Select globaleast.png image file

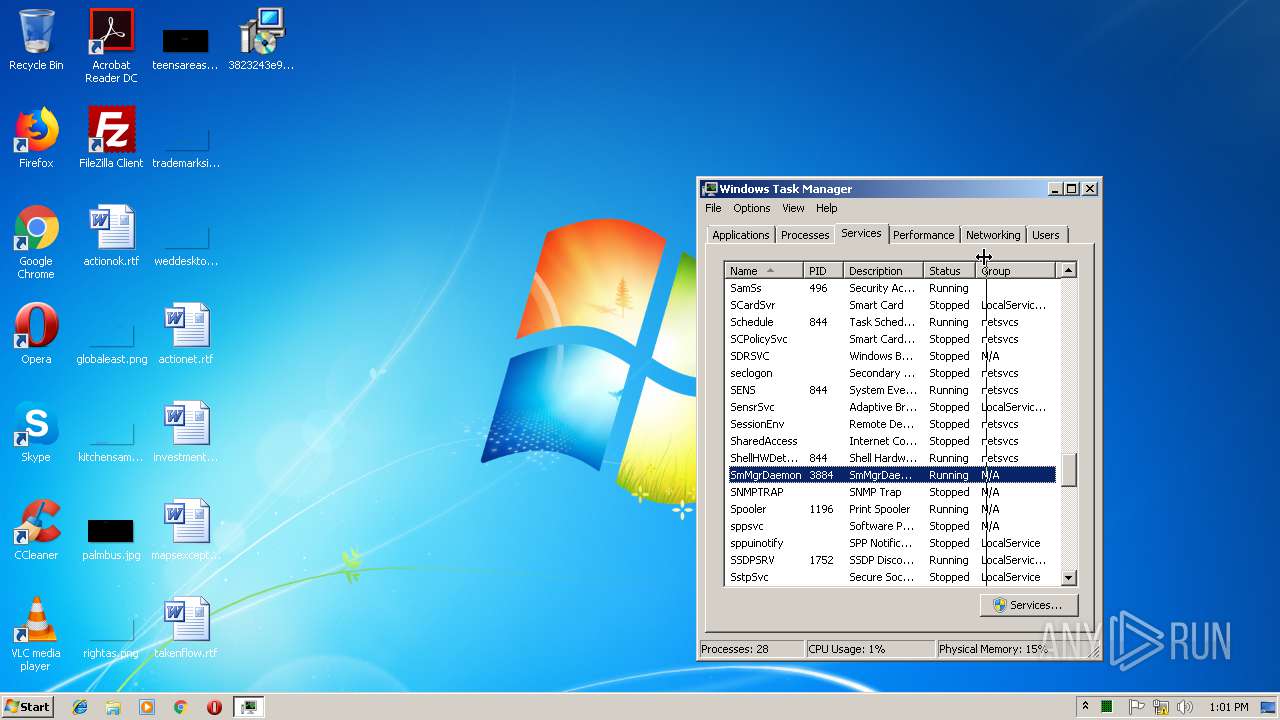[x=111, y=342]
